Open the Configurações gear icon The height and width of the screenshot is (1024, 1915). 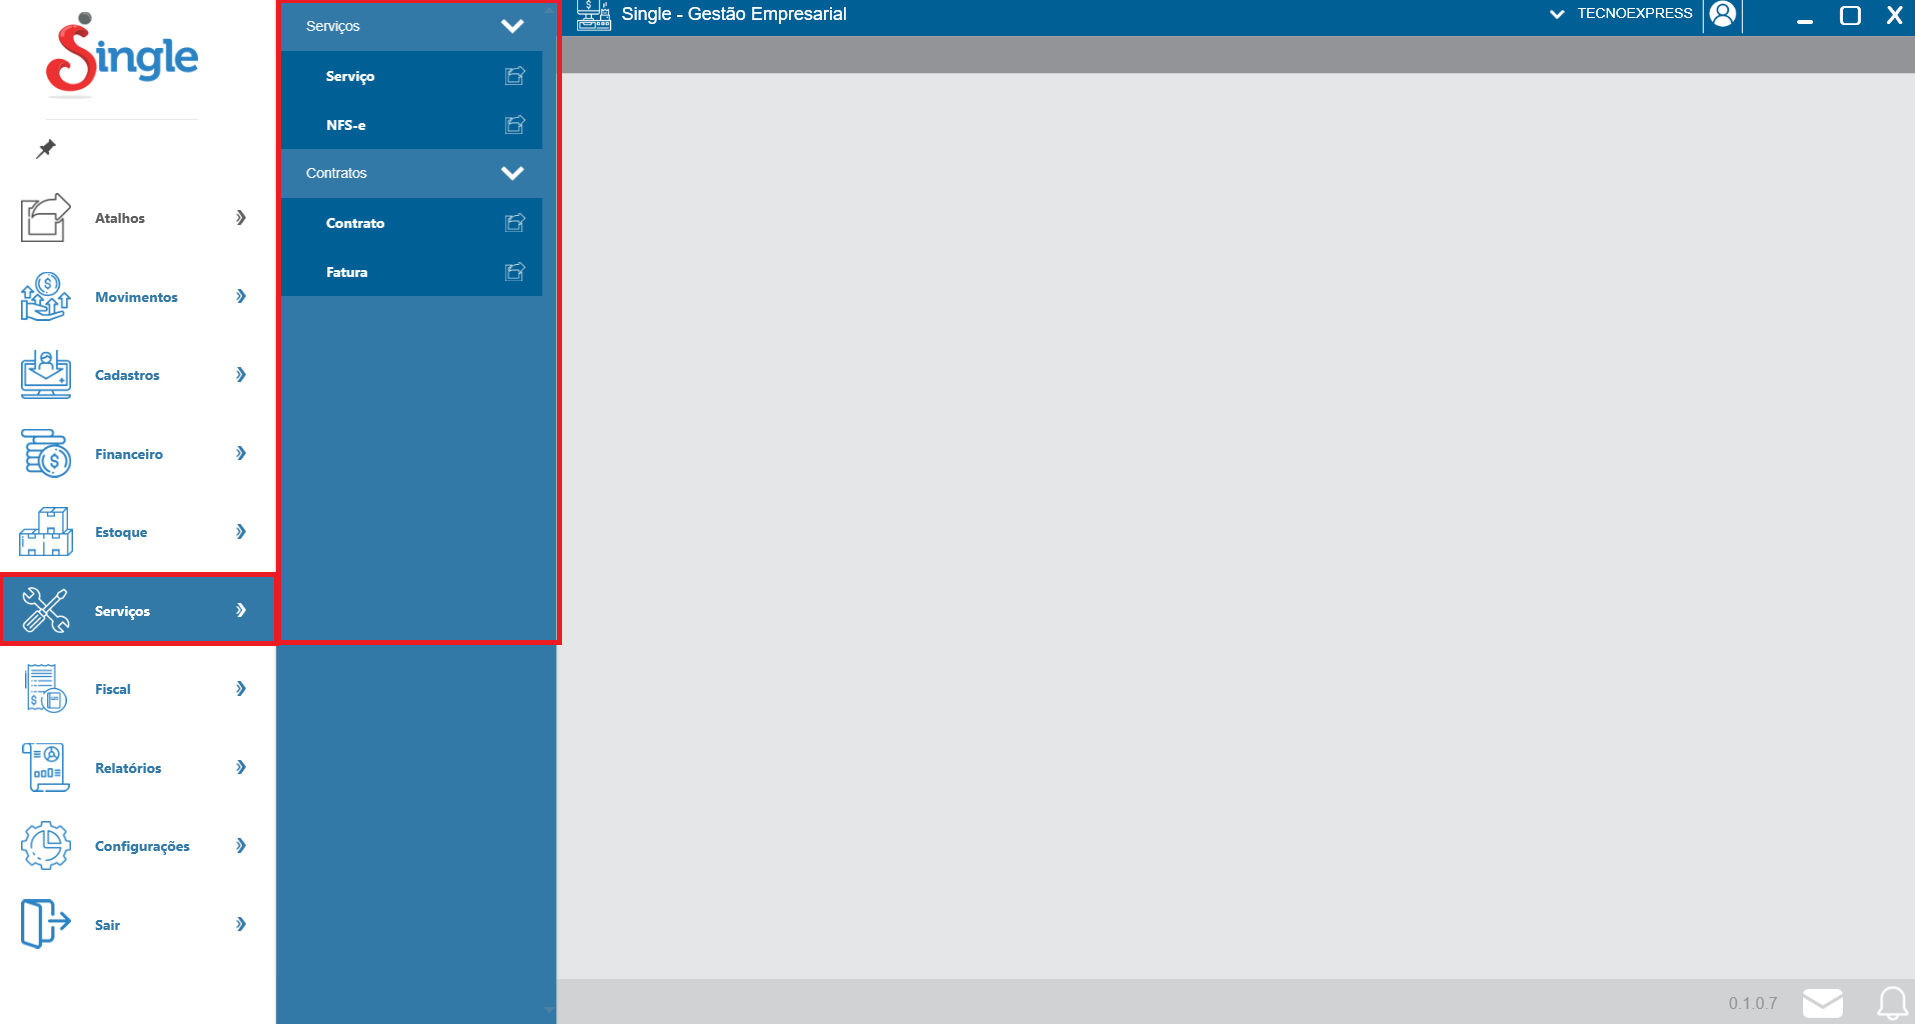pyautogui.click(x=45, y=846)
